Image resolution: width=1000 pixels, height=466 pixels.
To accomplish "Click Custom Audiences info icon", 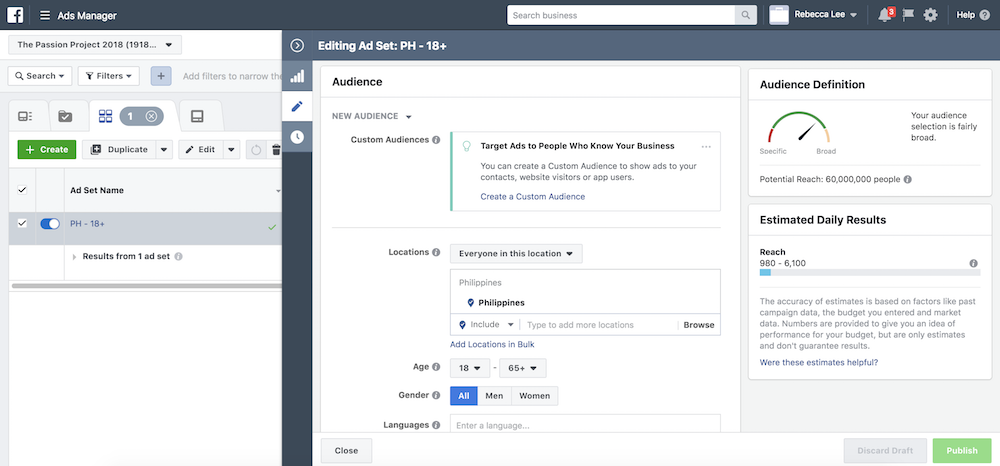I will 436,140.
